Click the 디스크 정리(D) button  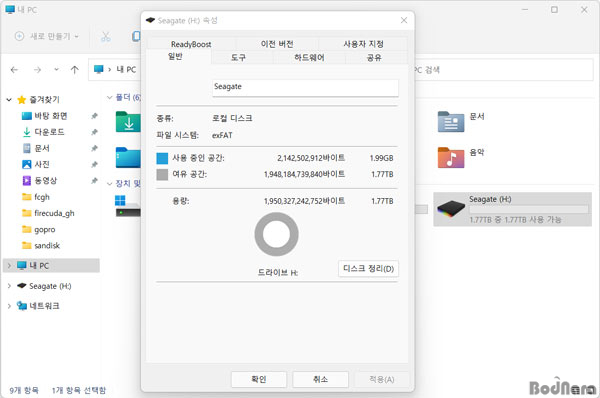pos(368,268)
